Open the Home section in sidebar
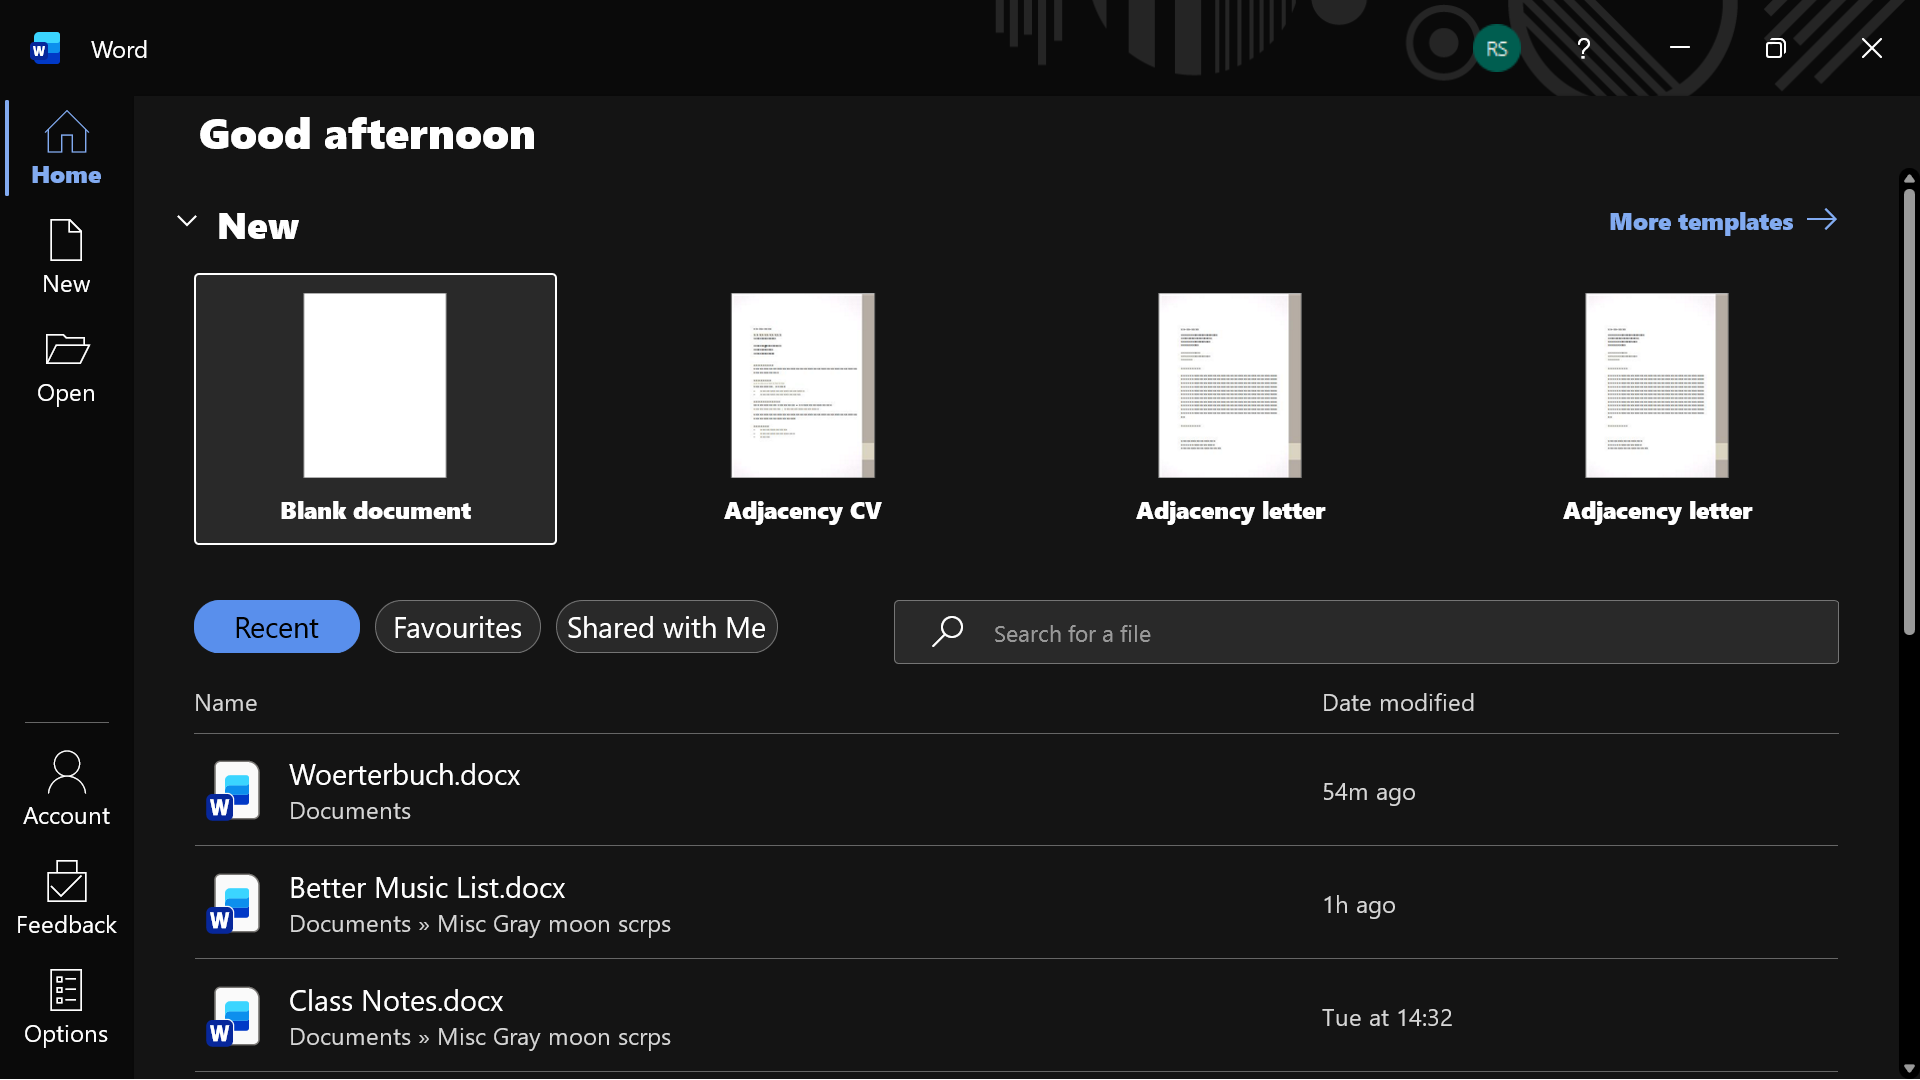 click(66, 148)
